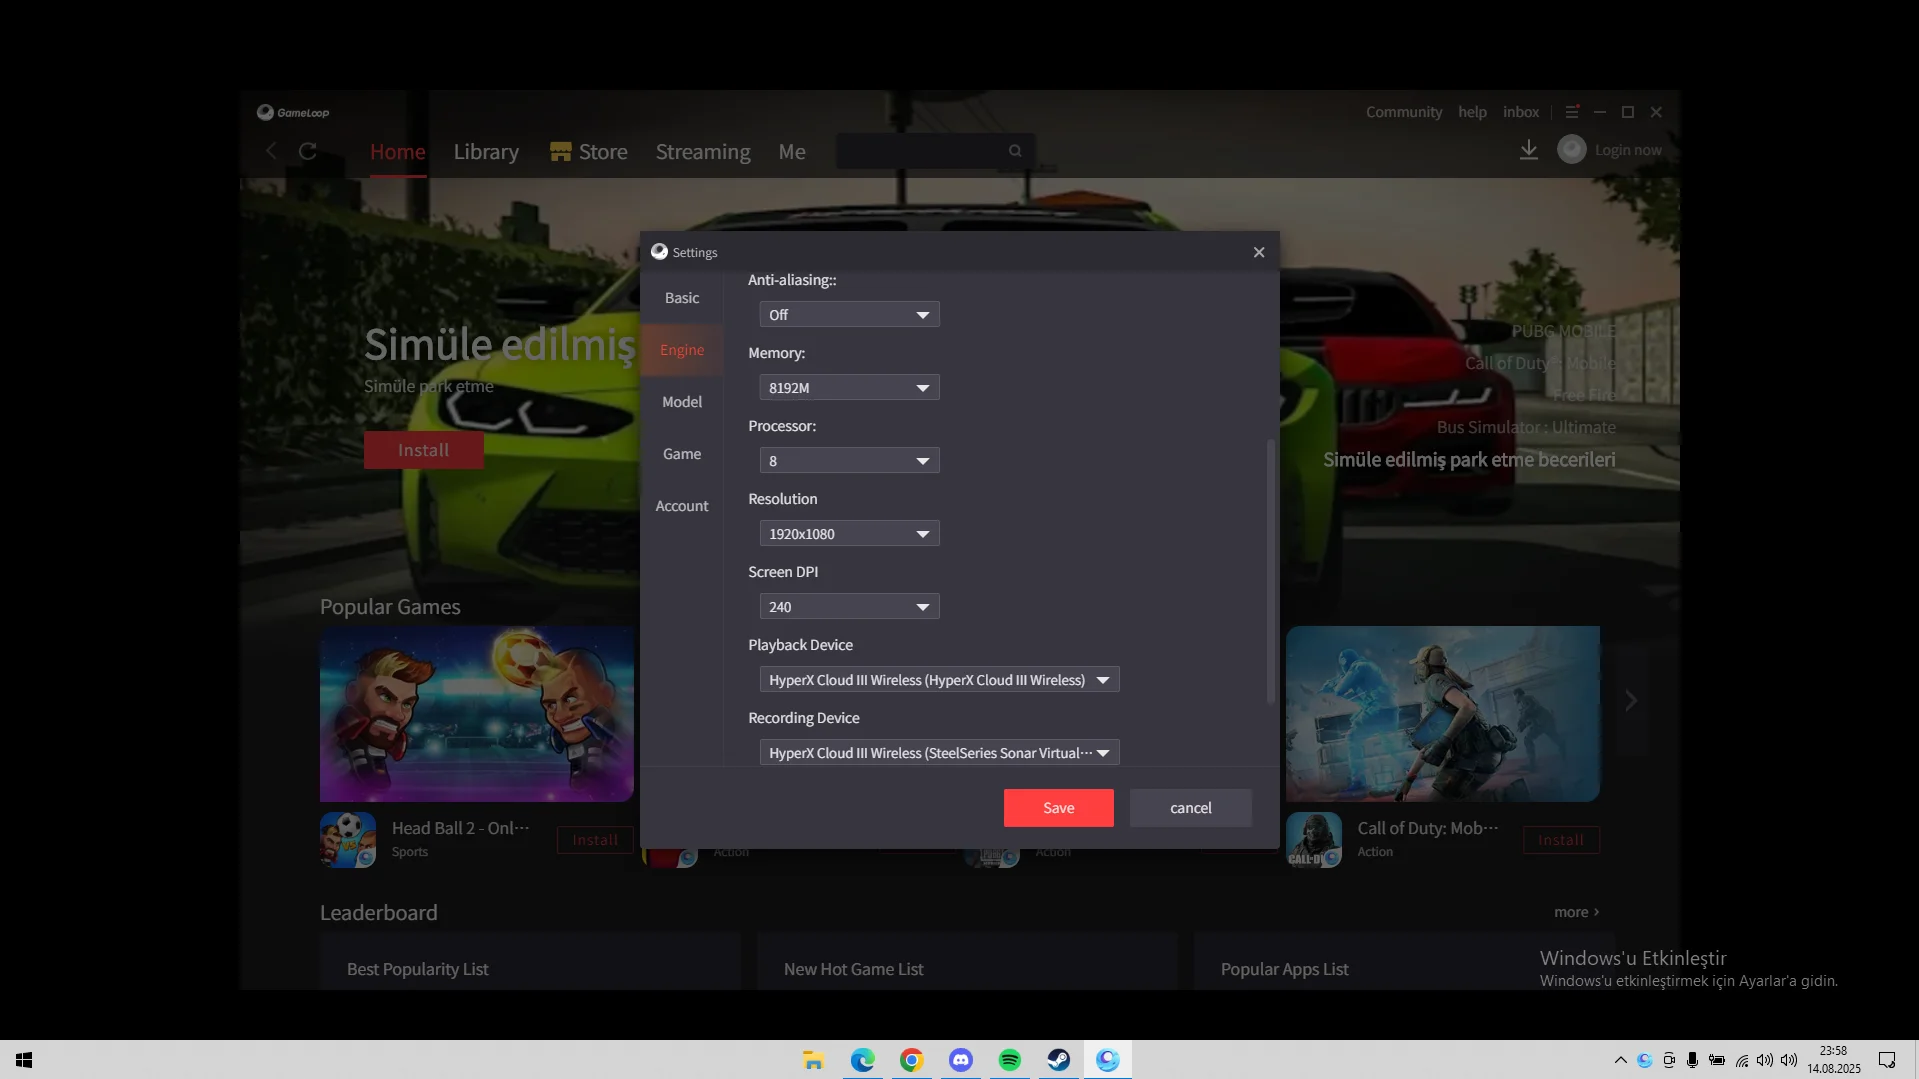Change the Playback Device selection
This screenshot has width=1919, height=1079.
click(x=939, y=680)
